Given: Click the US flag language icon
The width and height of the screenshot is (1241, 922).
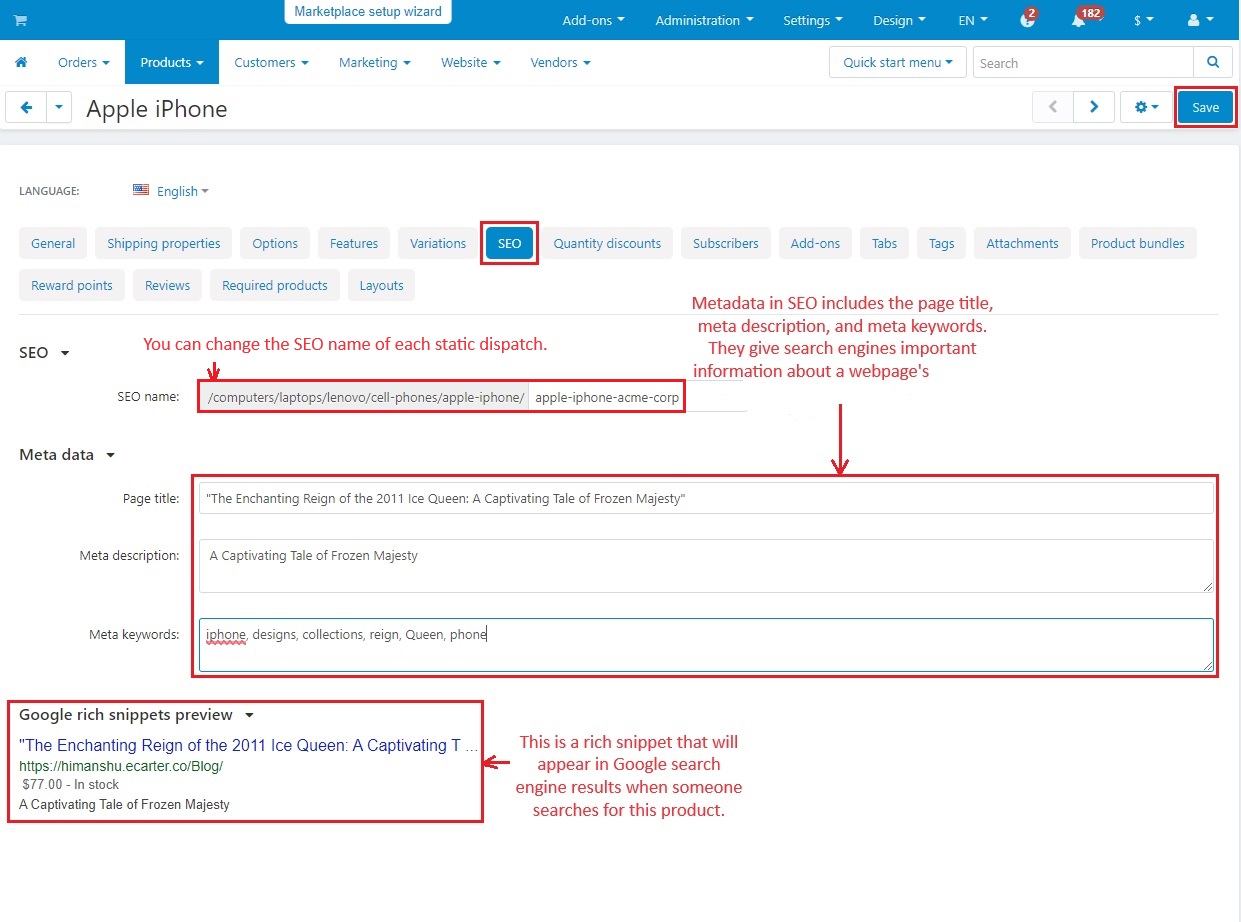Looking at the screenshot, I should (x=141, y=190).
